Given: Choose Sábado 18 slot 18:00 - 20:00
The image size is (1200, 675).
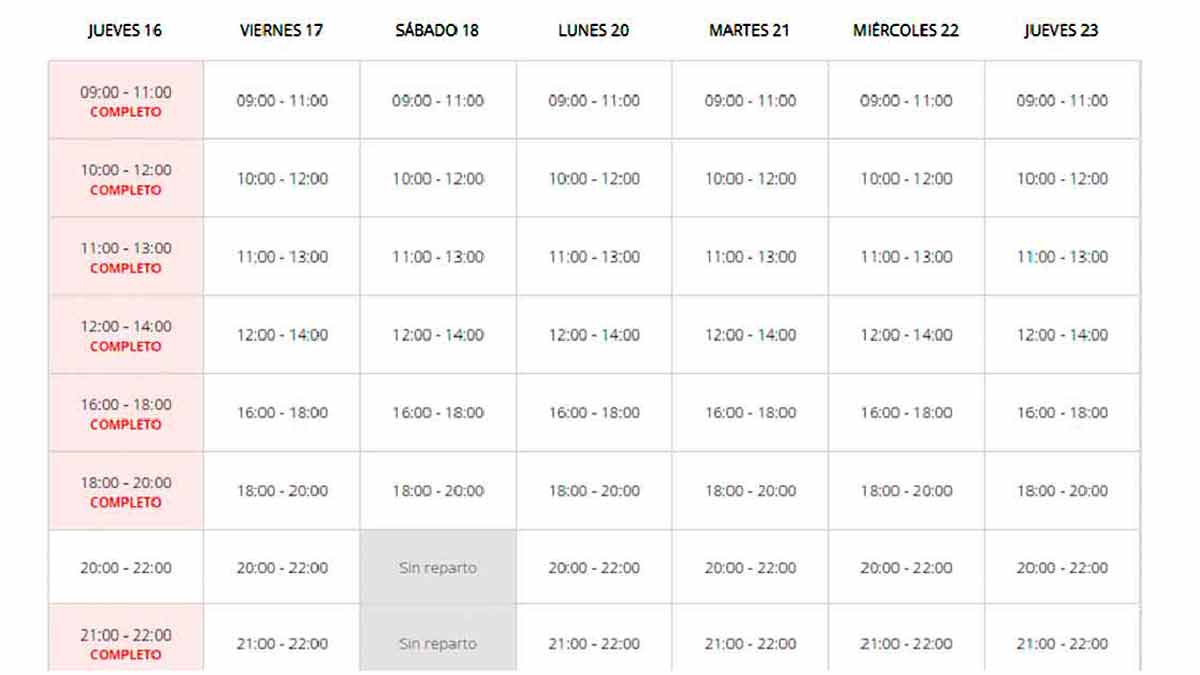Looking at the screenshot, I should point(438,490).
